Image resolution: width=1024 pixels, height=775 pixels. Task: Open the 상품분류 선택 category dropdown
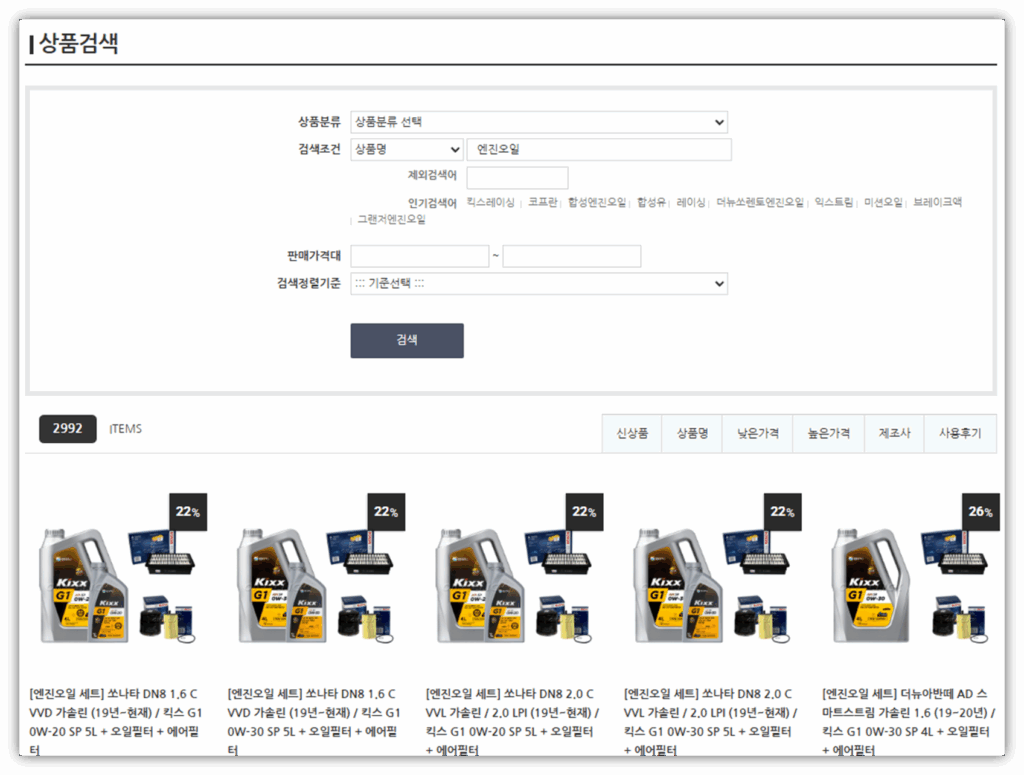[538, 122]
